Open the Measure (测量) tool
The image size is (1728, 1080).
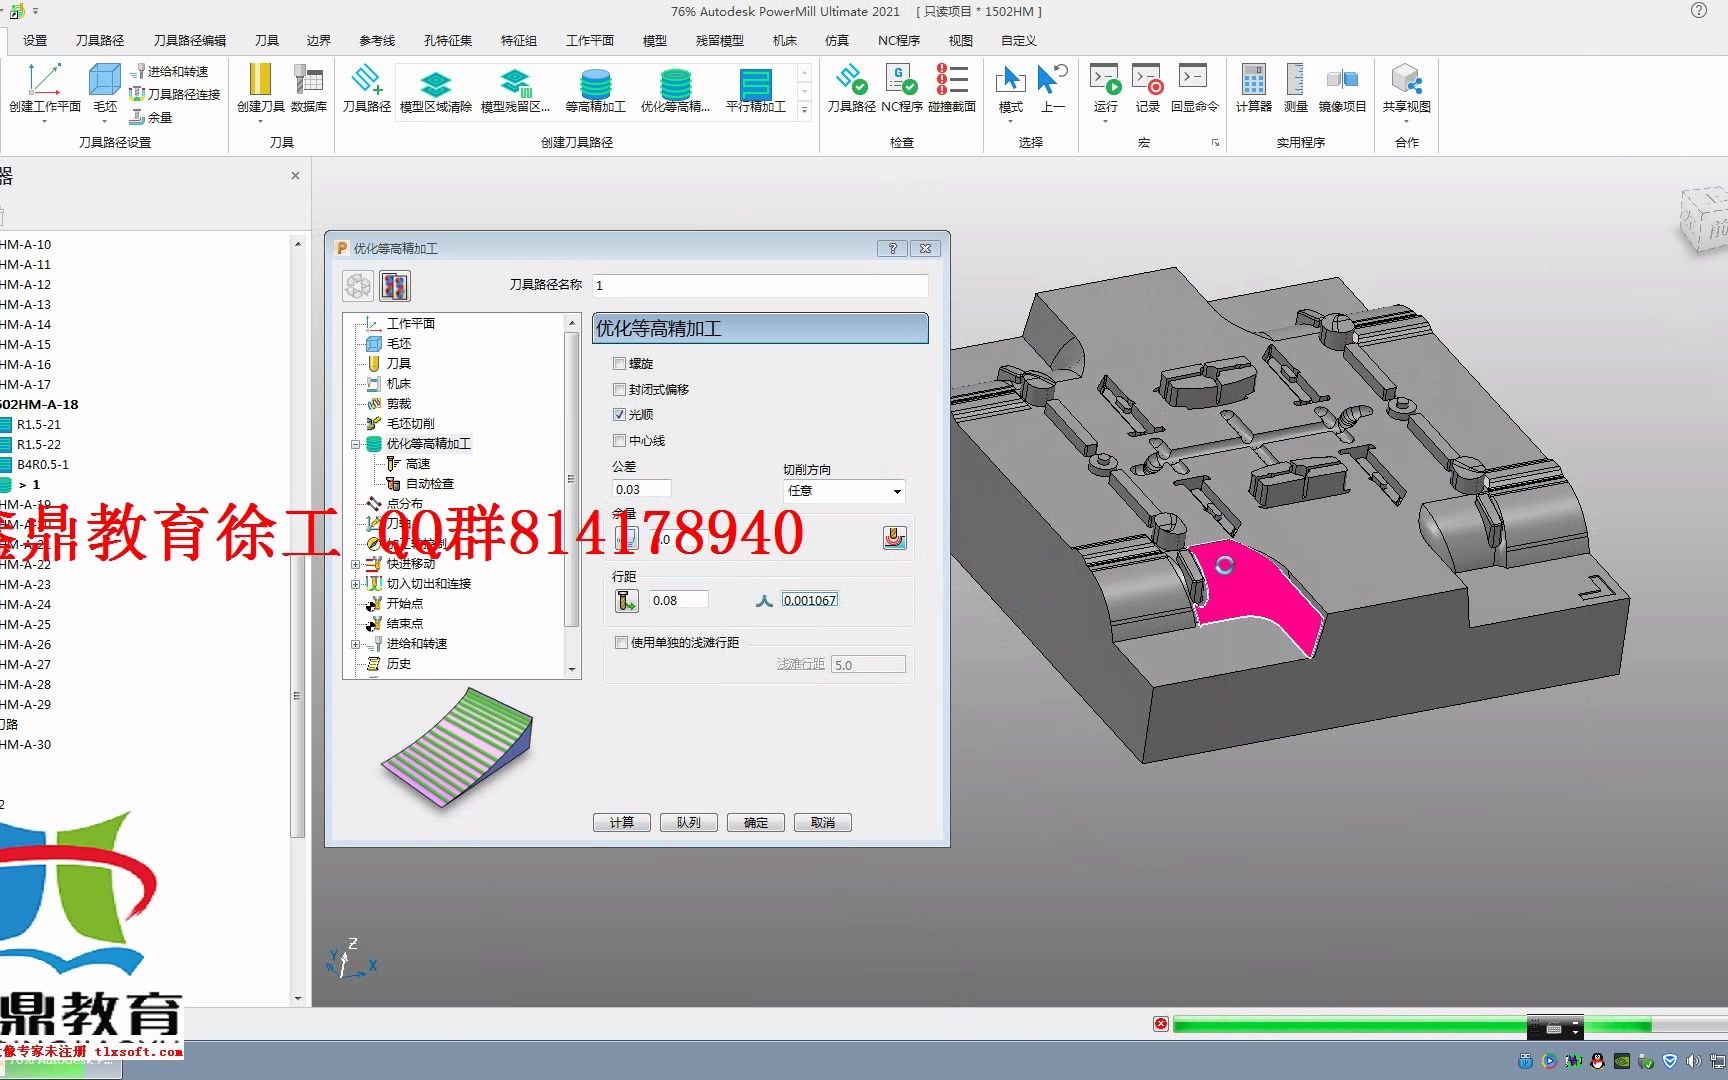click(1296, 88)
